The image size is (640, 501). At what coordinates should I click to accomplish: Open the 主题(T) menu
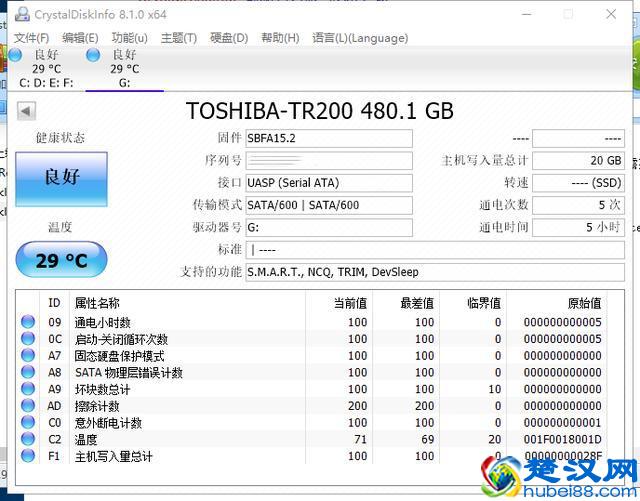tap(179, 38)
